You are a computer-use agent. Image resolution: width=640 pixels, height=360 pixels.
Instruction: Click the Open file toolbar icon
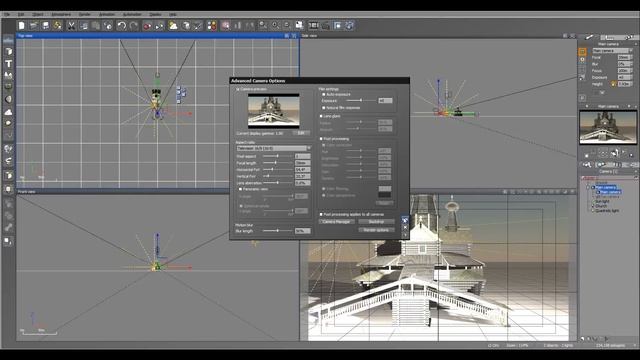33,25
